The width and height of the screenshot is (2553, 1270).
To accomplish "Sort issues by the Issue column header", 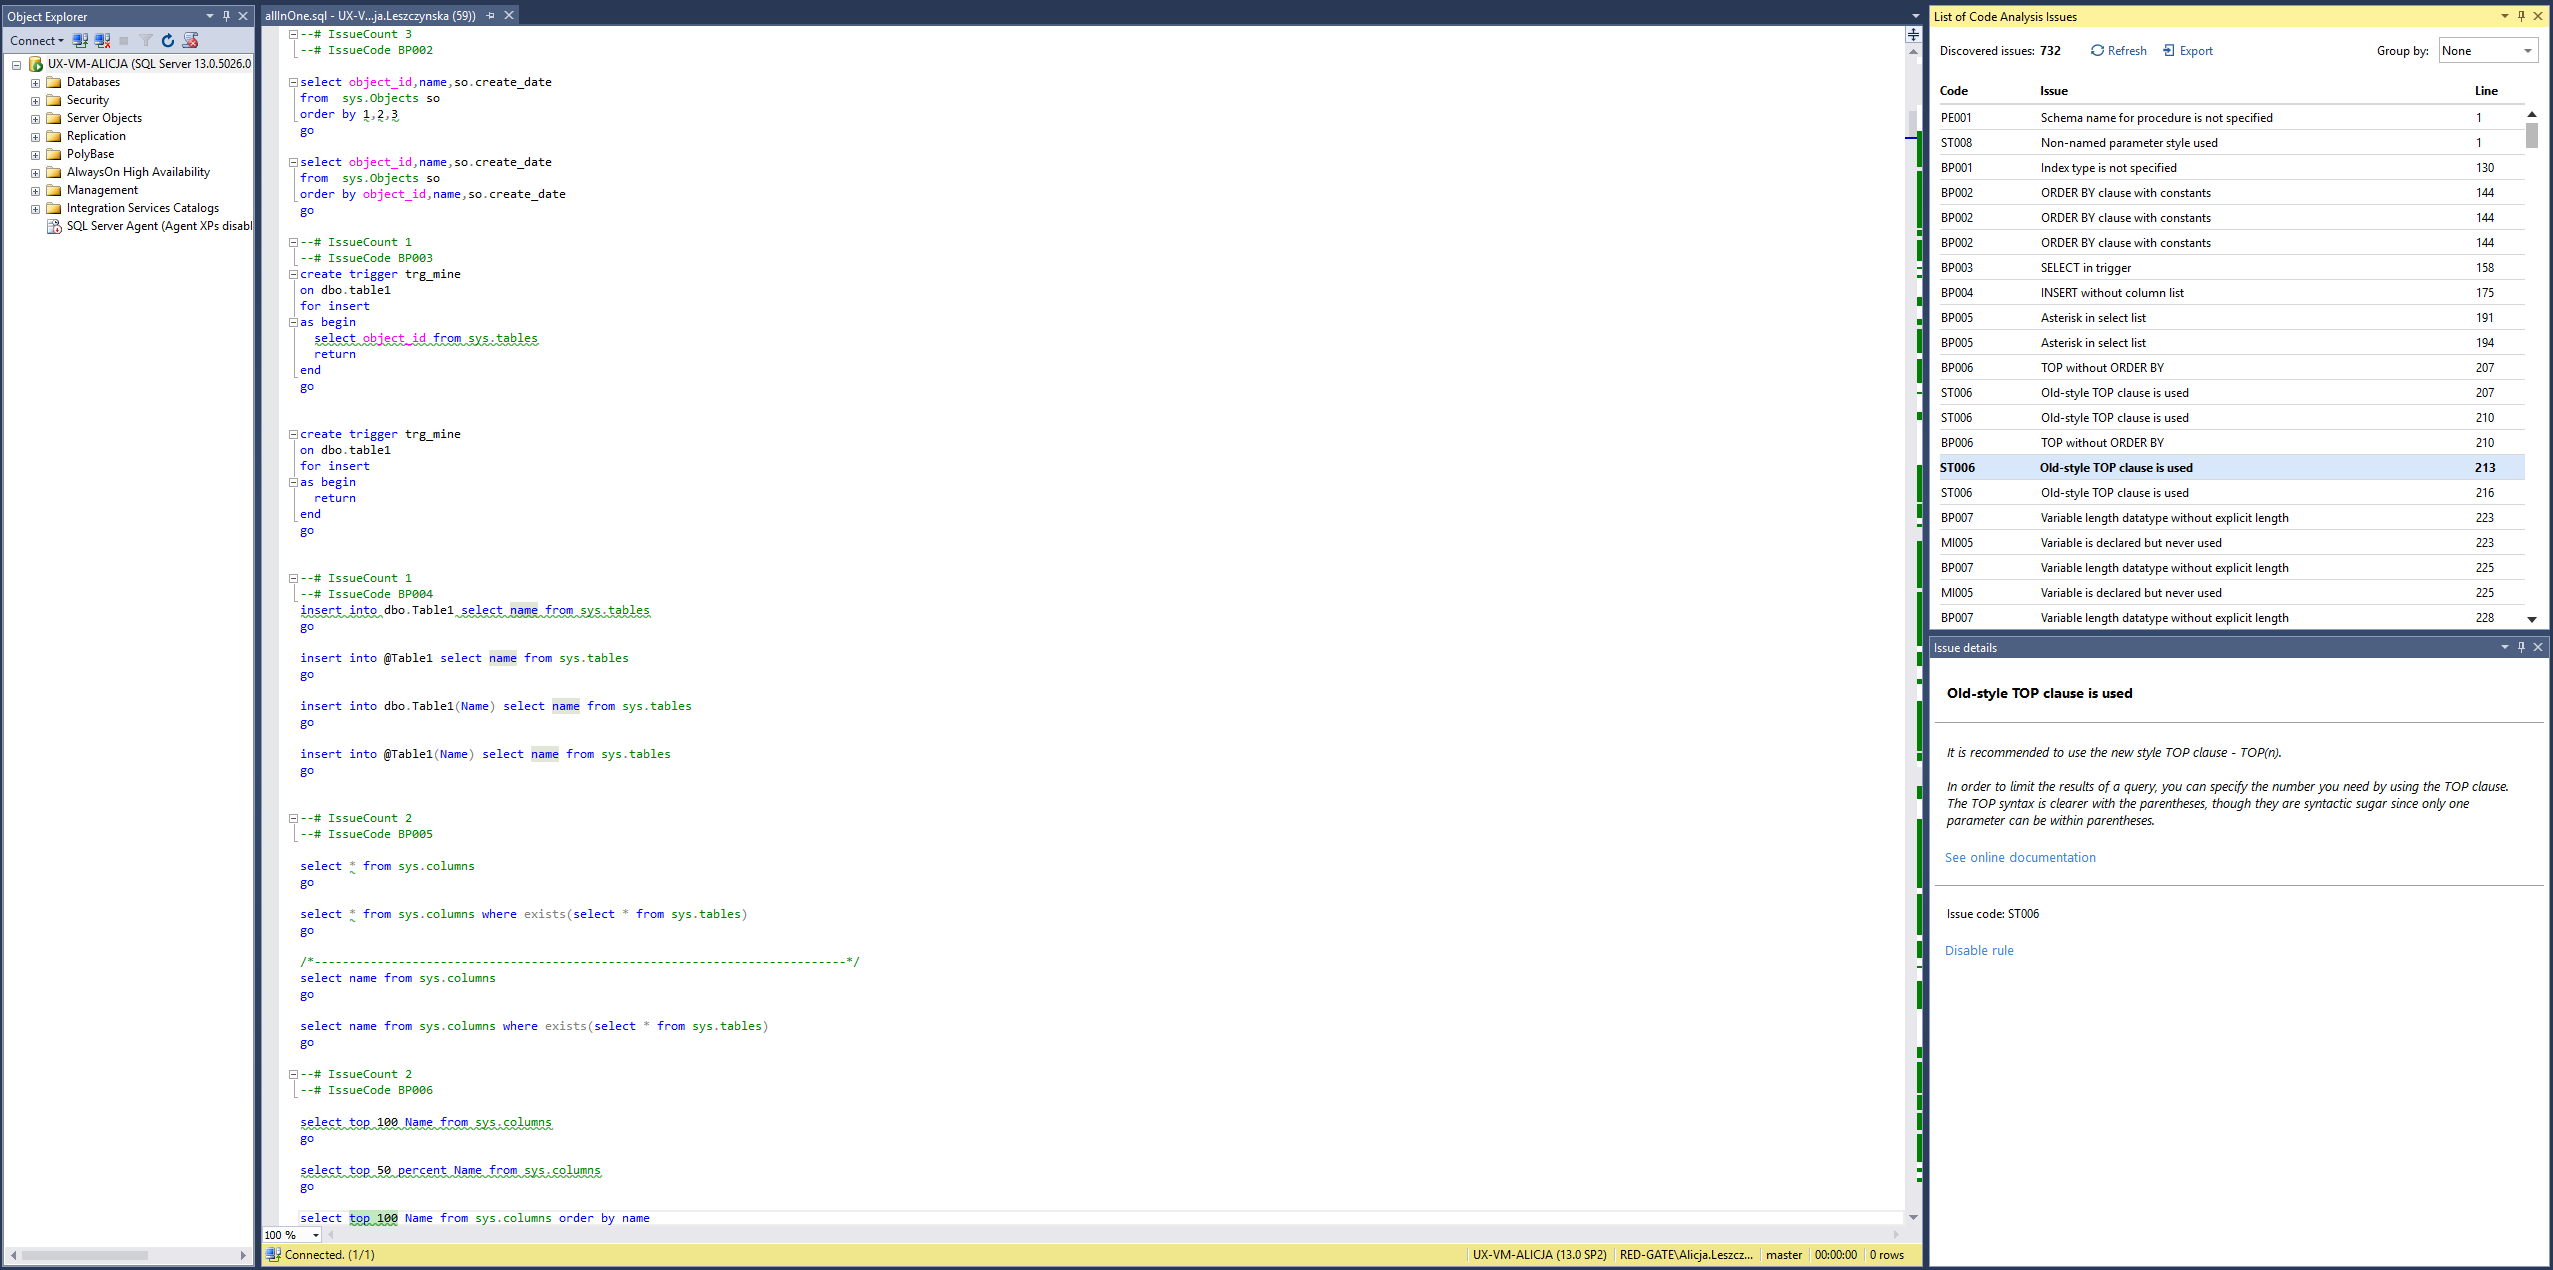I will click(2054, 91).
